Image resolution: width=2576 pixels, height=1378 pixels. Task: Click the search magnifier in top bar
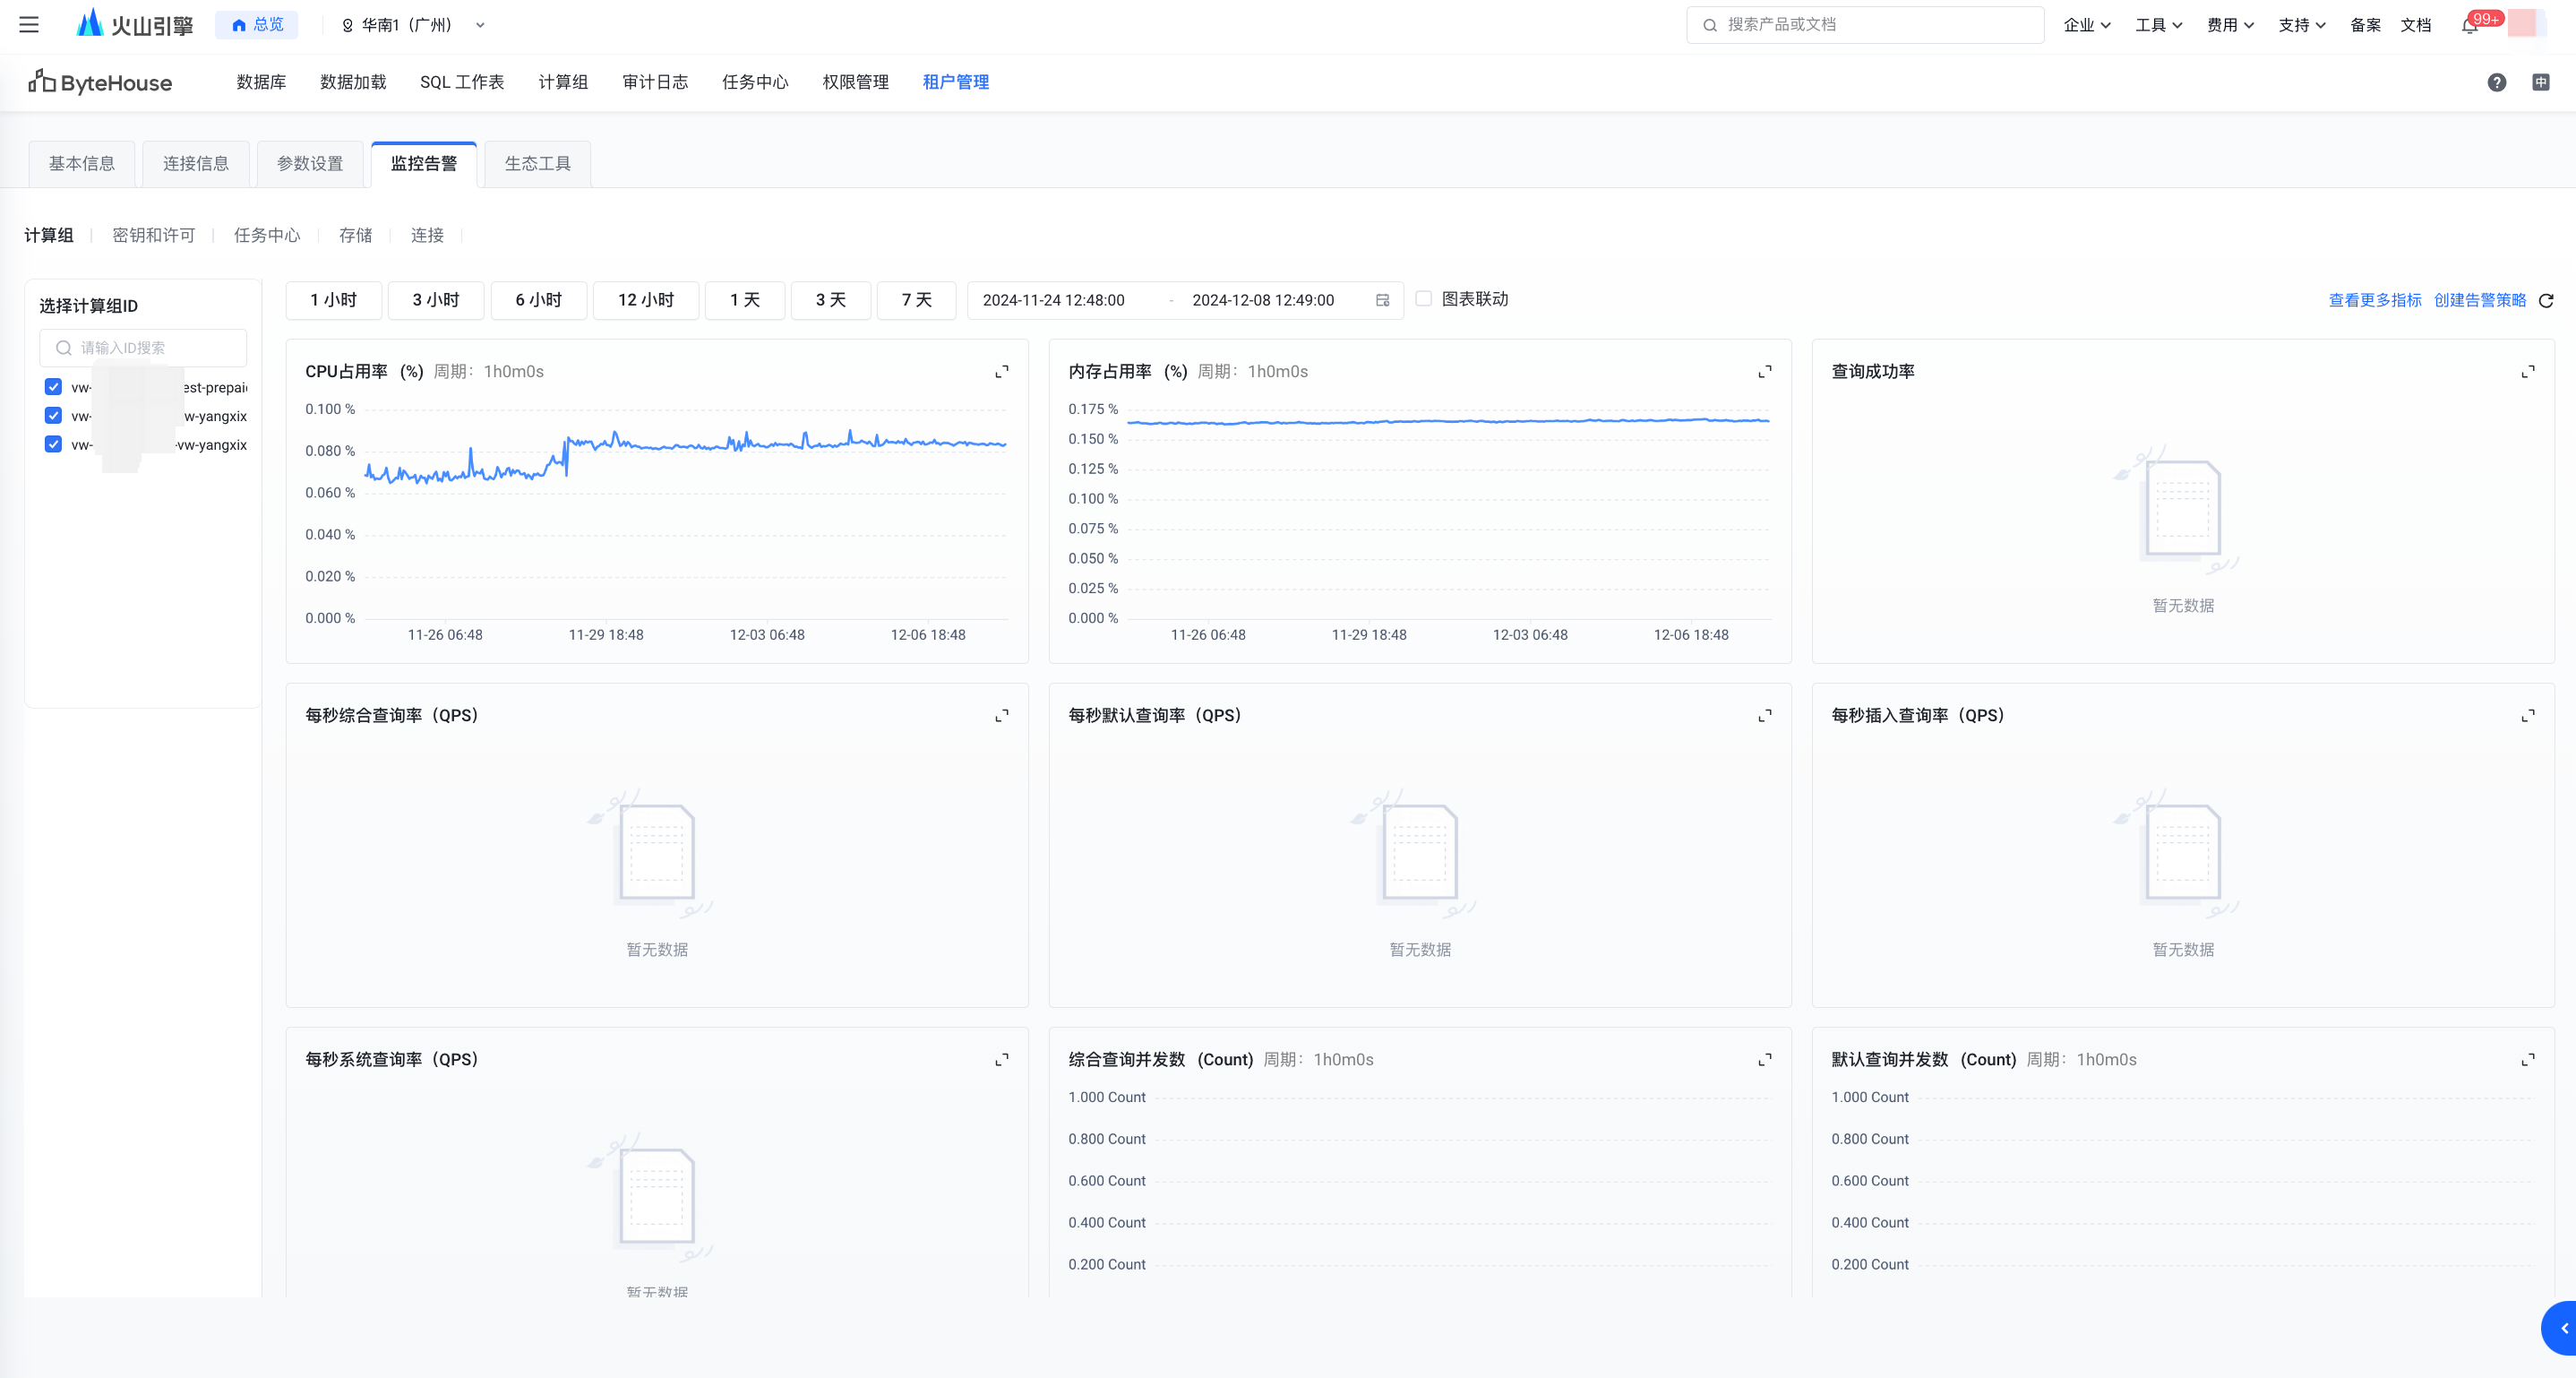1709,25
